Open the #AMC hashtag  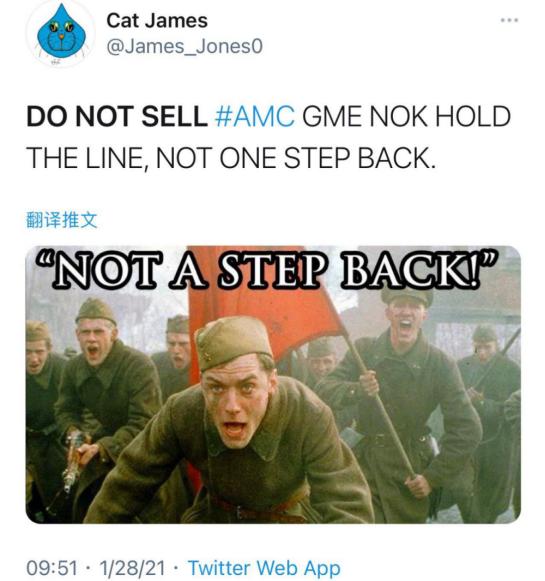coord(255,116)
